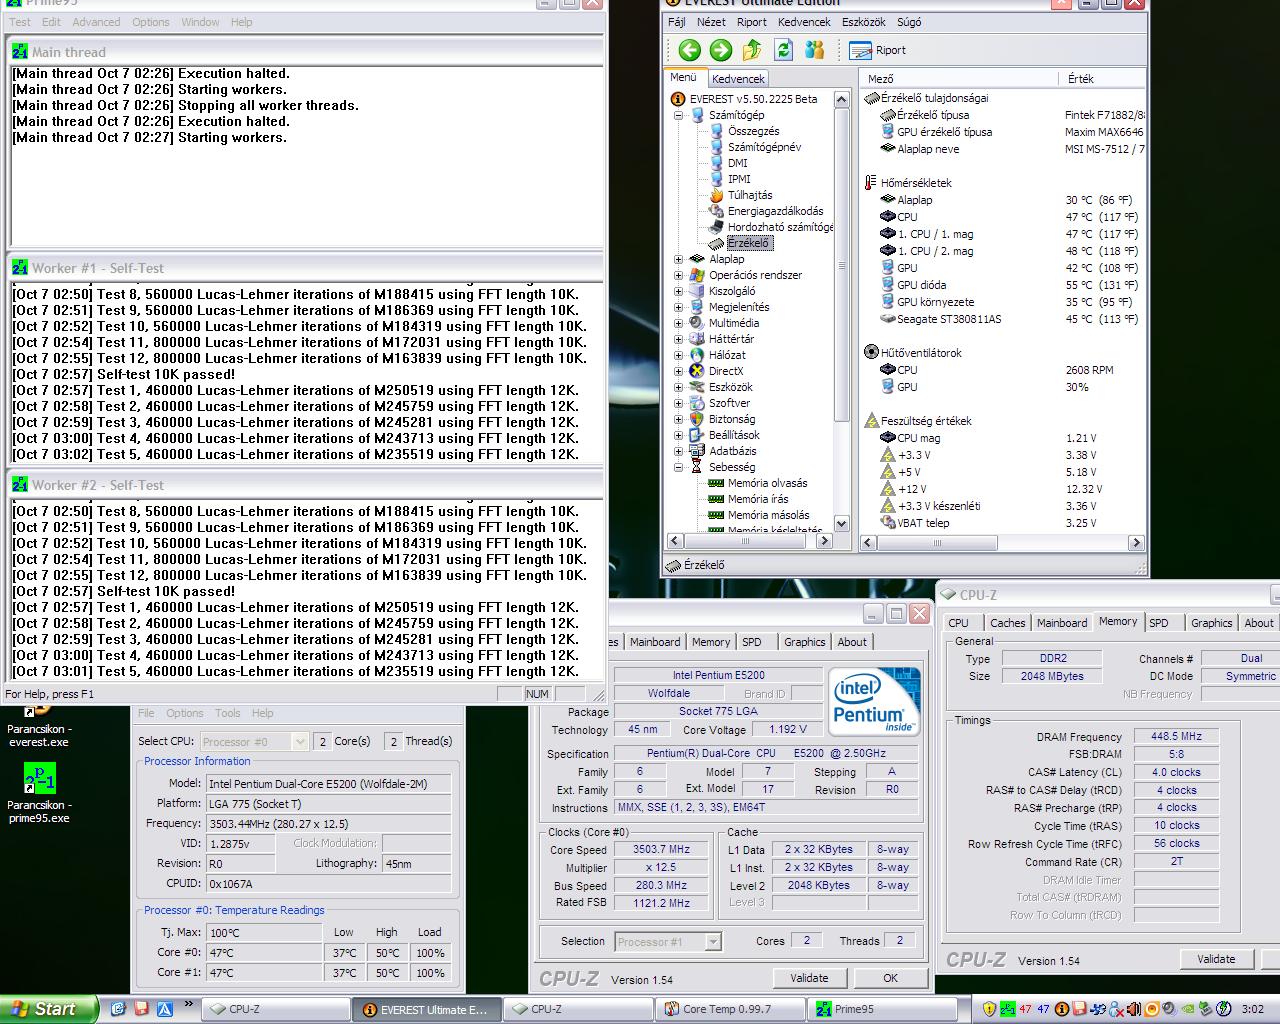Select Energiagazdálkodás in the EVEREST tree
This screenshot has height=1024, width=1280.
[x=775, y=211]
